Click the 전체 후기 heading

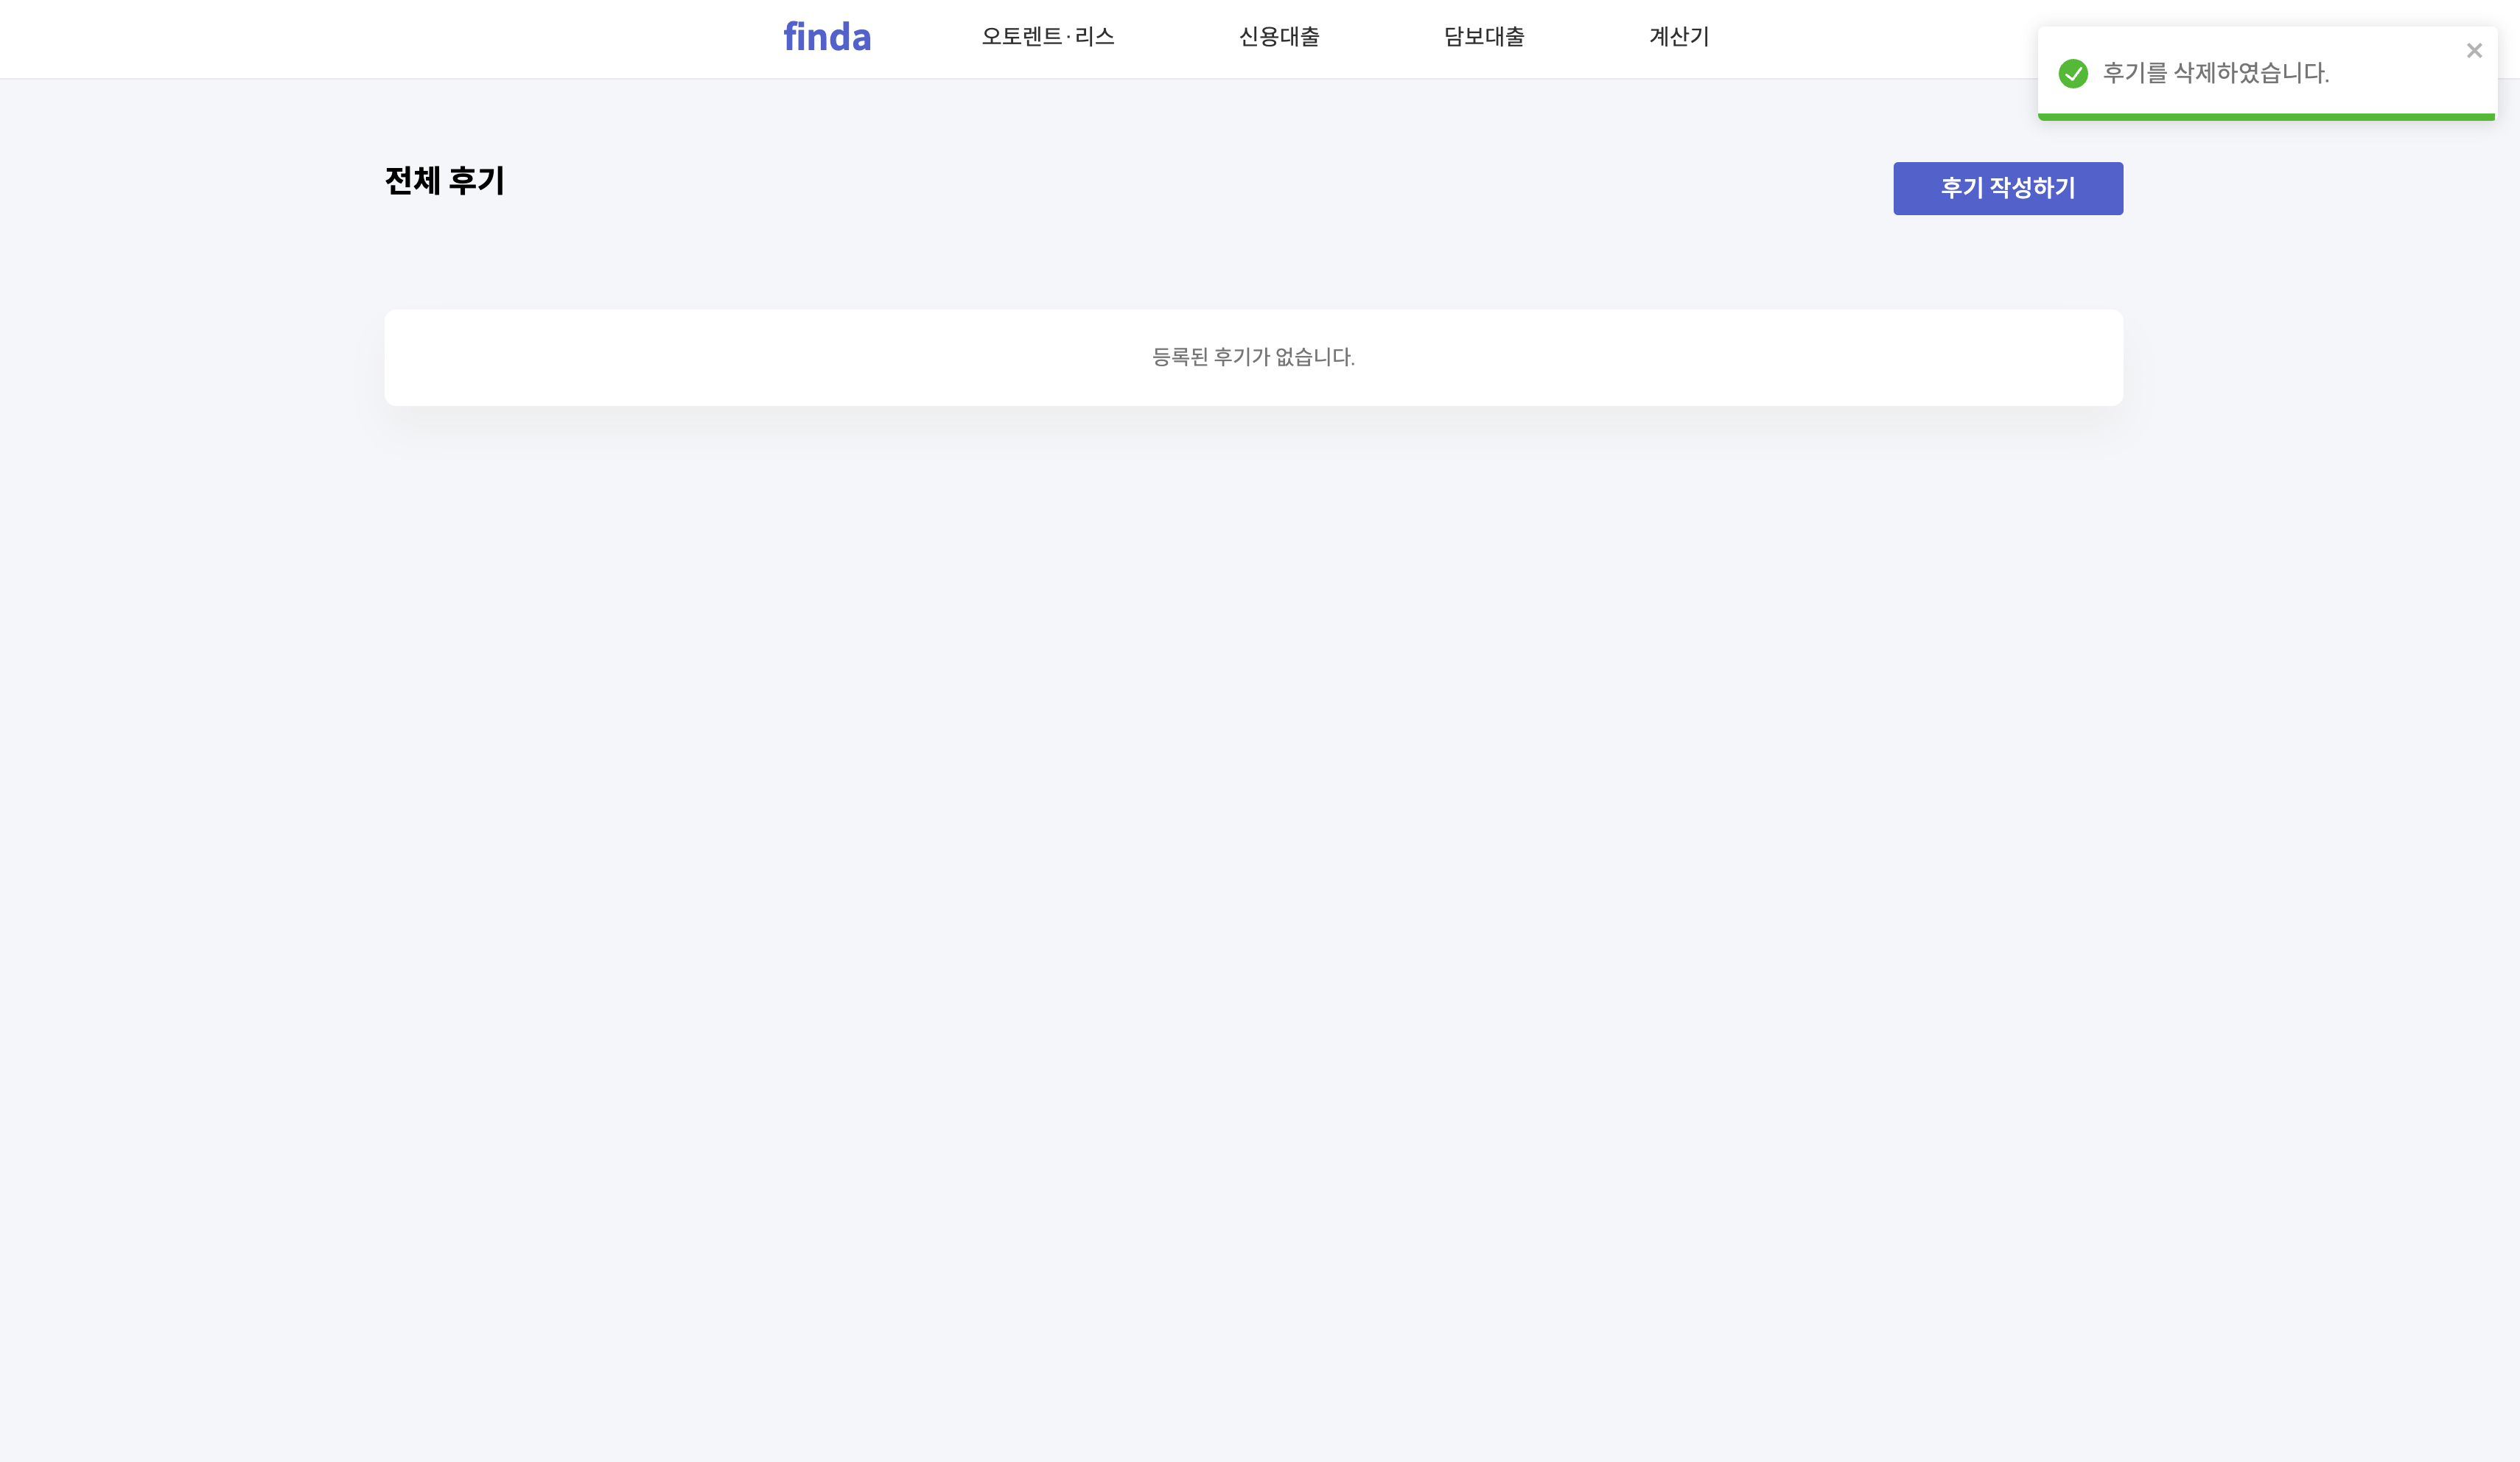(x=445, y=181)
